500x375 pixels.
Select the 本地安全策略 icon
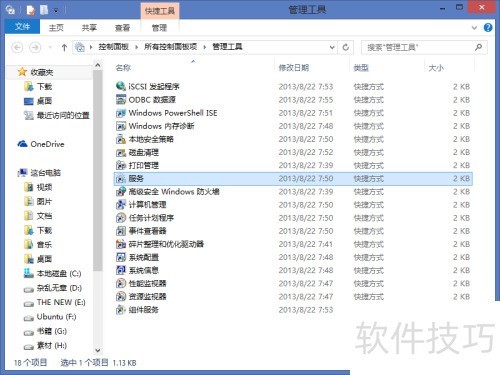coord(120,139)
